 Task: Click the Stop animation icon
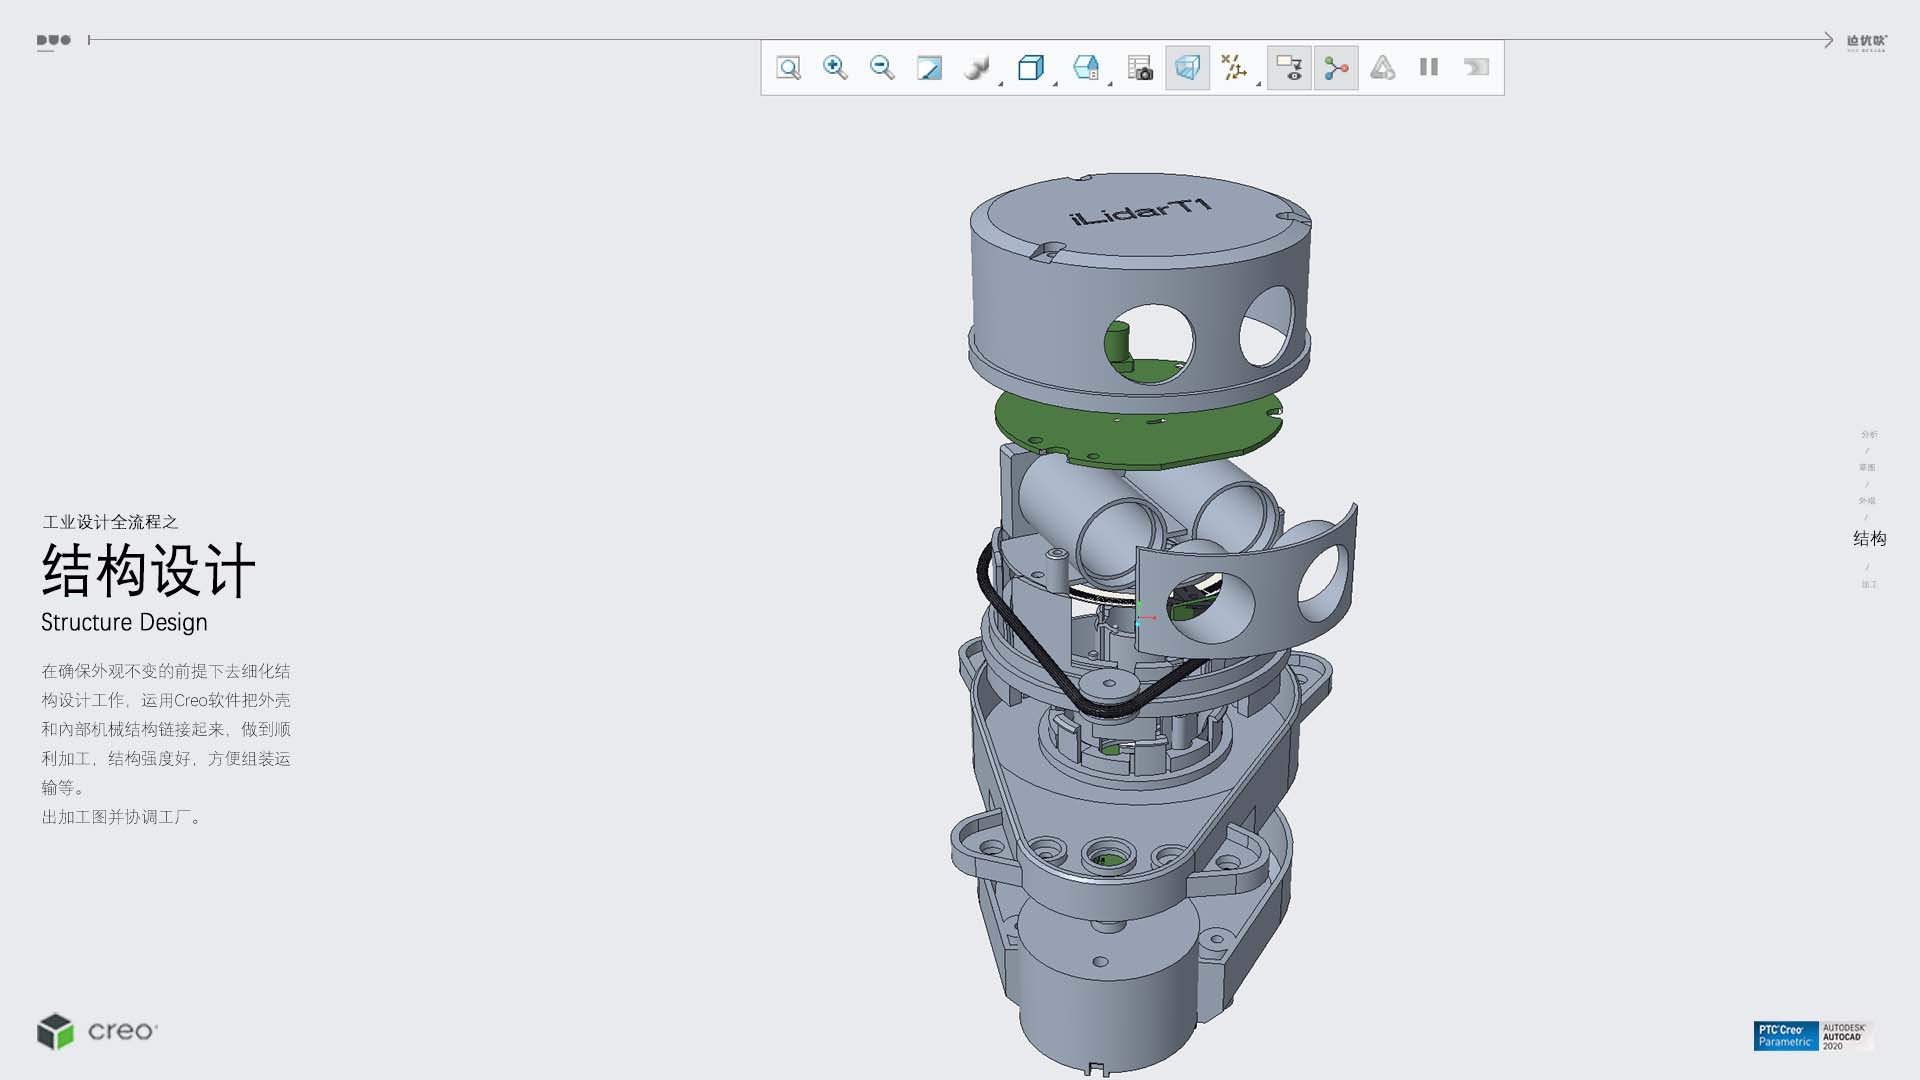pyautogui.click(x=1476, y=68)
